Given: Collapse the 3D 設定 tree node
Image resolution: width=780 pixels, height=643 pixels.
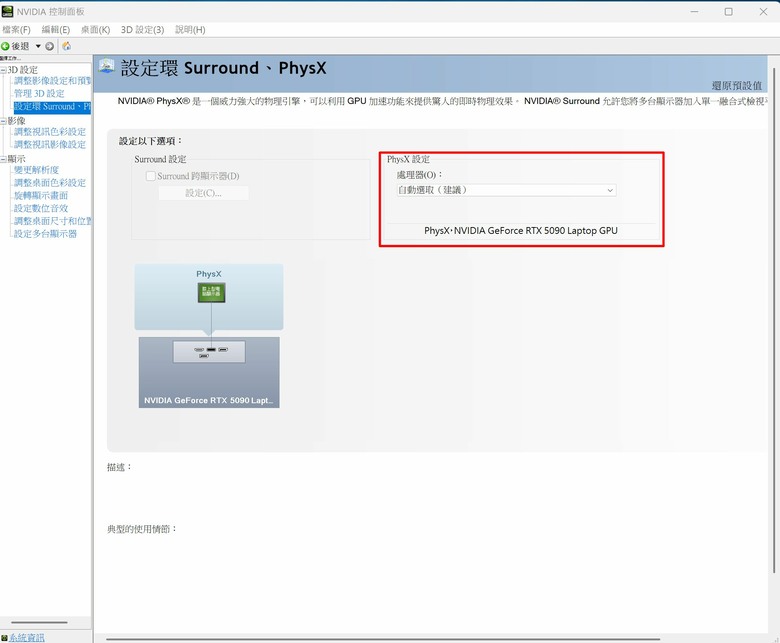Looking at the screenshot, I should [x=3, y=70].
